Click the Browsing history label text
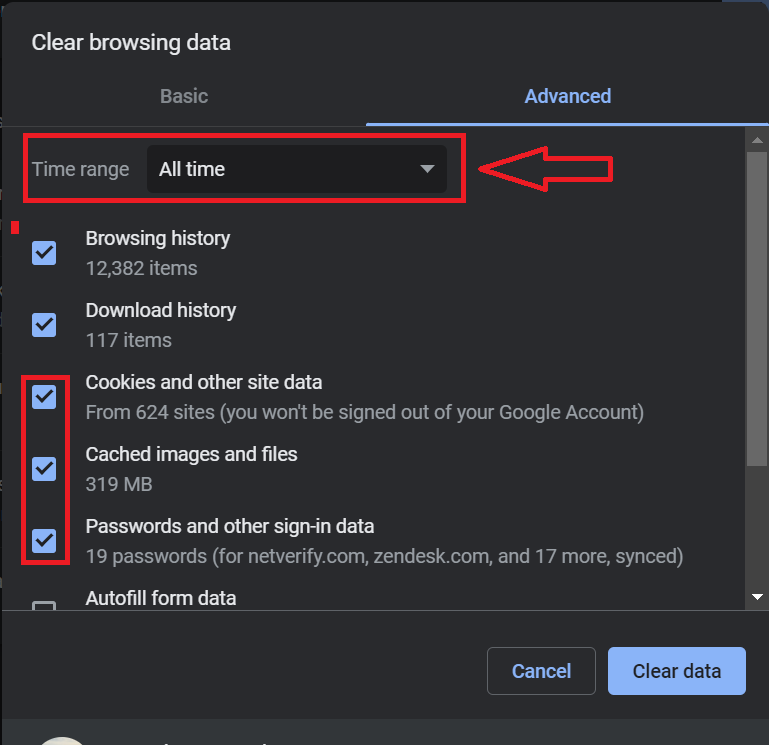This screenshot has height=745, width=769. point(158,238)
